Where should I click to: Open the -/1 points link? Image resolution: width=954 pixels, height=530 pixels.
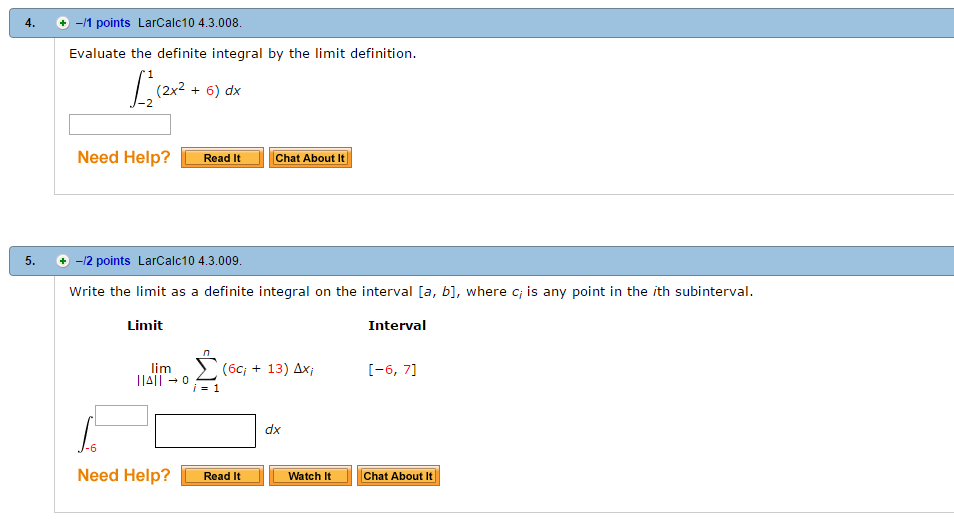click(x=103, y=23)
